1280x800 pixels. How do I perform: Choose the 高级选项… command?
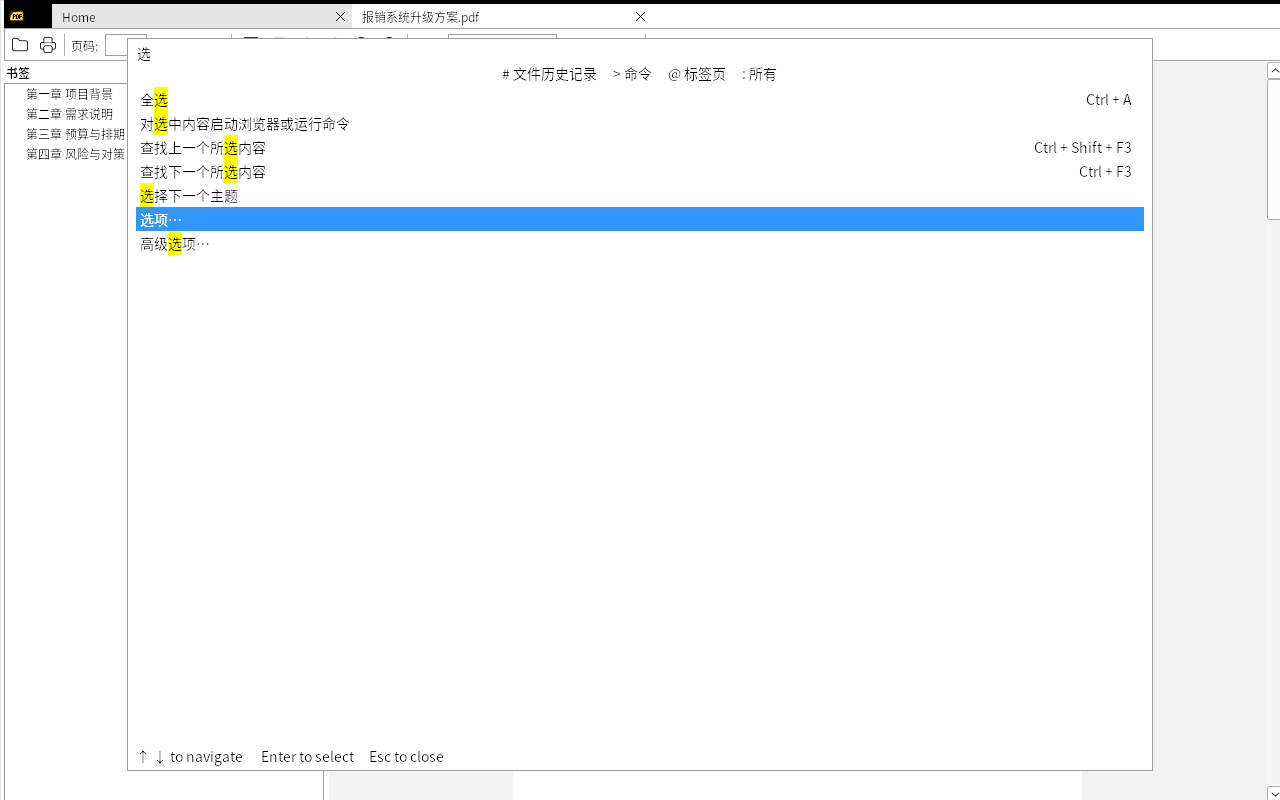pyautogui.click(x=640, y=243)
